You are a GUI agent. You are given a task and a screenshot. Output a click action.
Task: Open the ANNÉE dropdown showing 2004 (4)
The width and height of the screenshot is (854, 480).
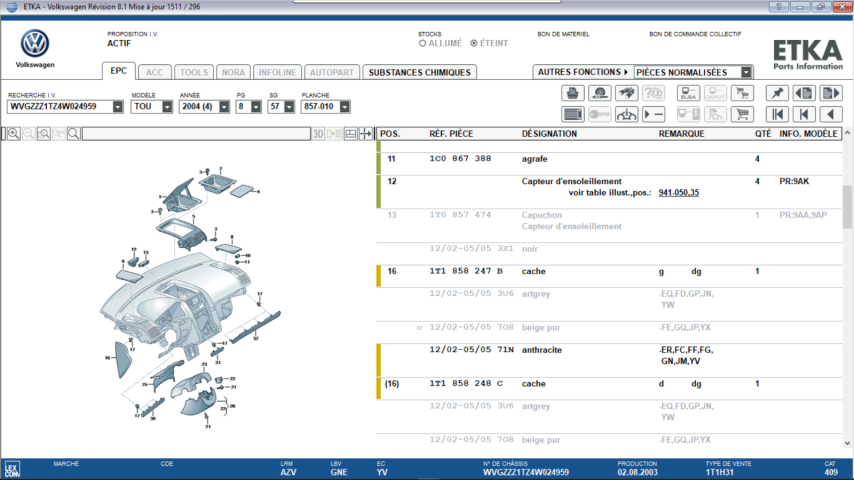[x=224, y=107]
